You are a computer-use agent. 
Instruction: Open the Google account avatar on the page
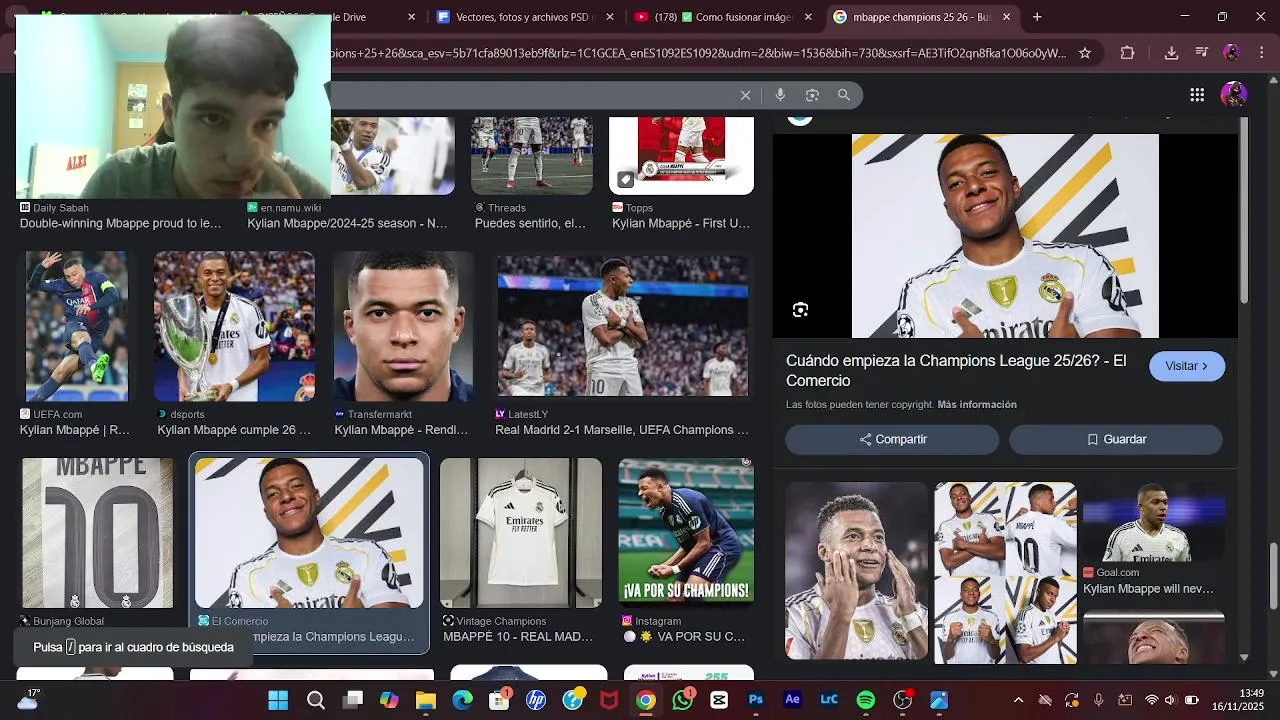click(1234, 95)
